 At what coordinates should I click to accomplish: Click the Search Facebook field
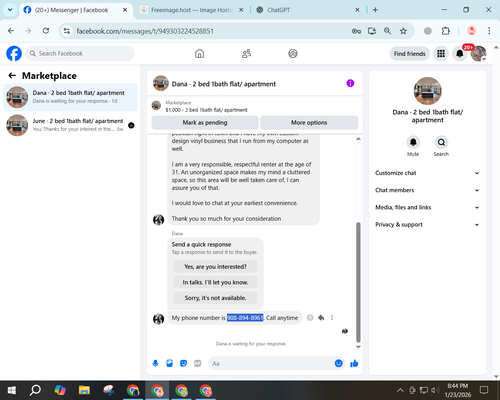click(x=80, y=53)
